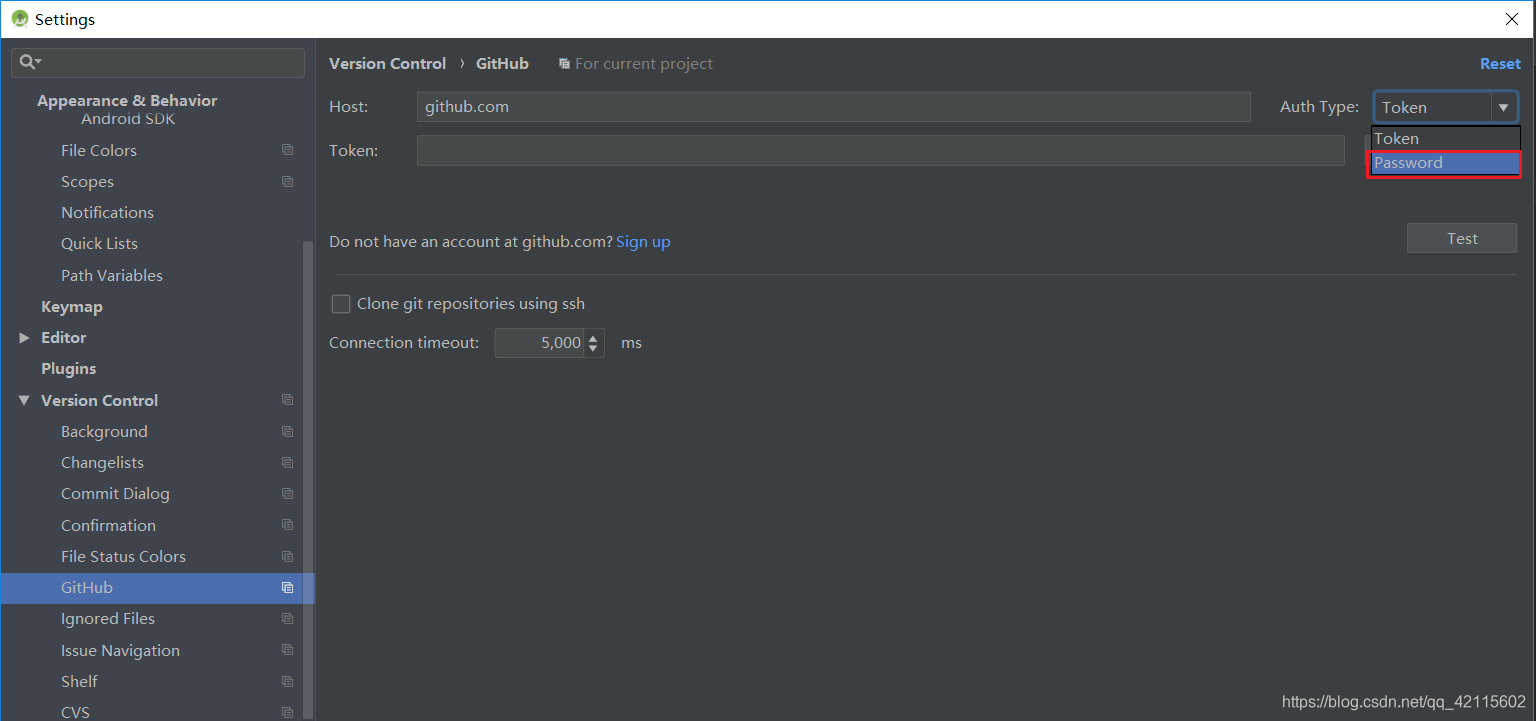Click the project-scope icon beside Version Control
Screen dimensions: 1536x721
click(x=288, y=400)
